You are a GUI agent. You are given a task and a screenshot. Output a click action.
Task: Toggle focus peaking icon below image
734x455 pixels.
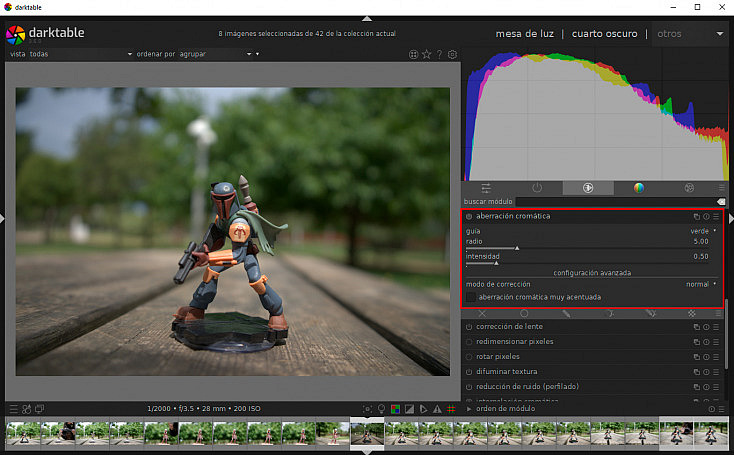(367, 409)
